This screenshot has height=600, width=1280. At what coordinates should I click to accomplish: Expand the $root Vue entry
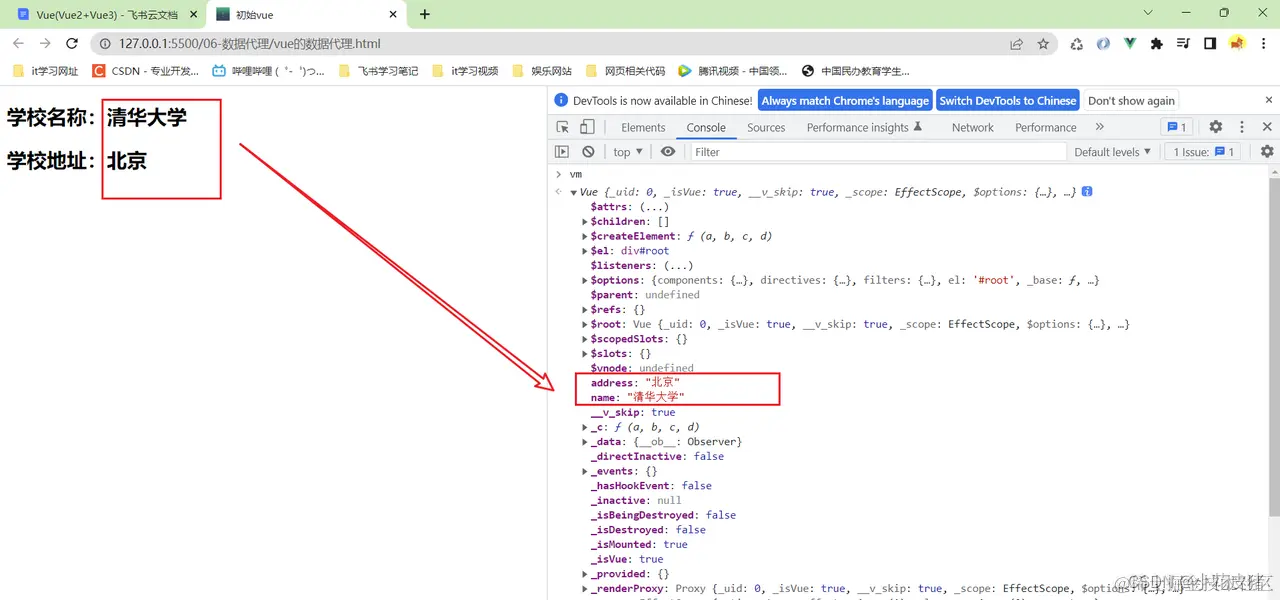point(585,324)
